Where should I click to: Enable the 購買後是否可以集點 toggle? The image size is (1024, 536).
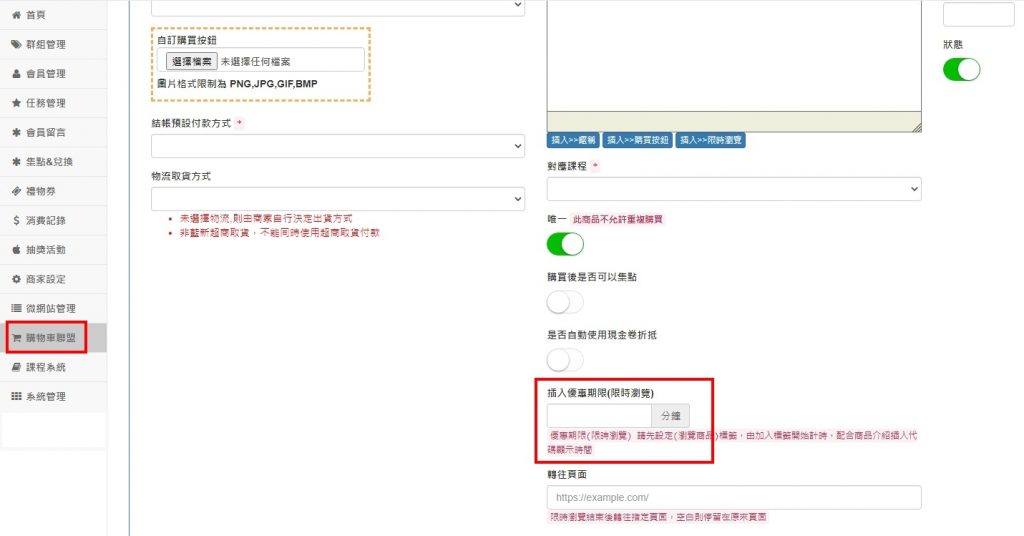565,302
